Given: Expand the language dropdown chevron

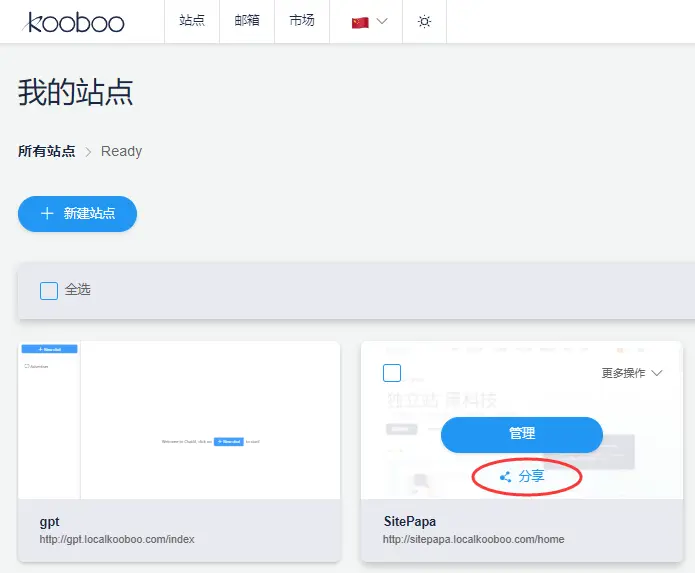Looking at the screenshot, I should [x=382, y=22].
